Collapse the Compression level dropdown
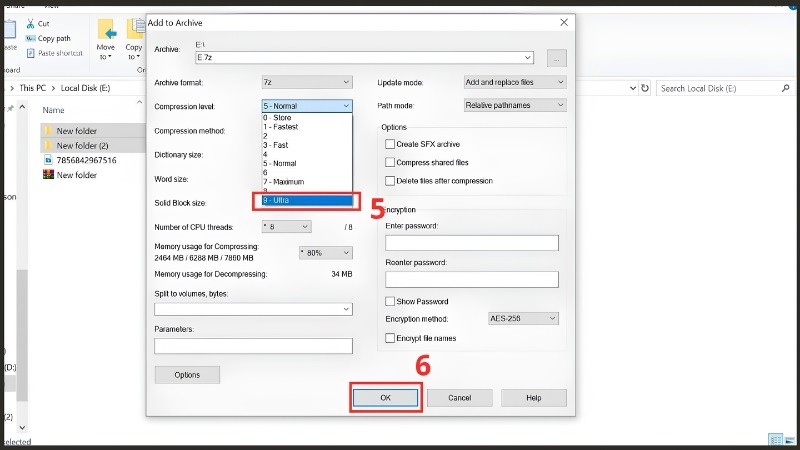Viewport: 800px width, 450px height. click(307, 106)
